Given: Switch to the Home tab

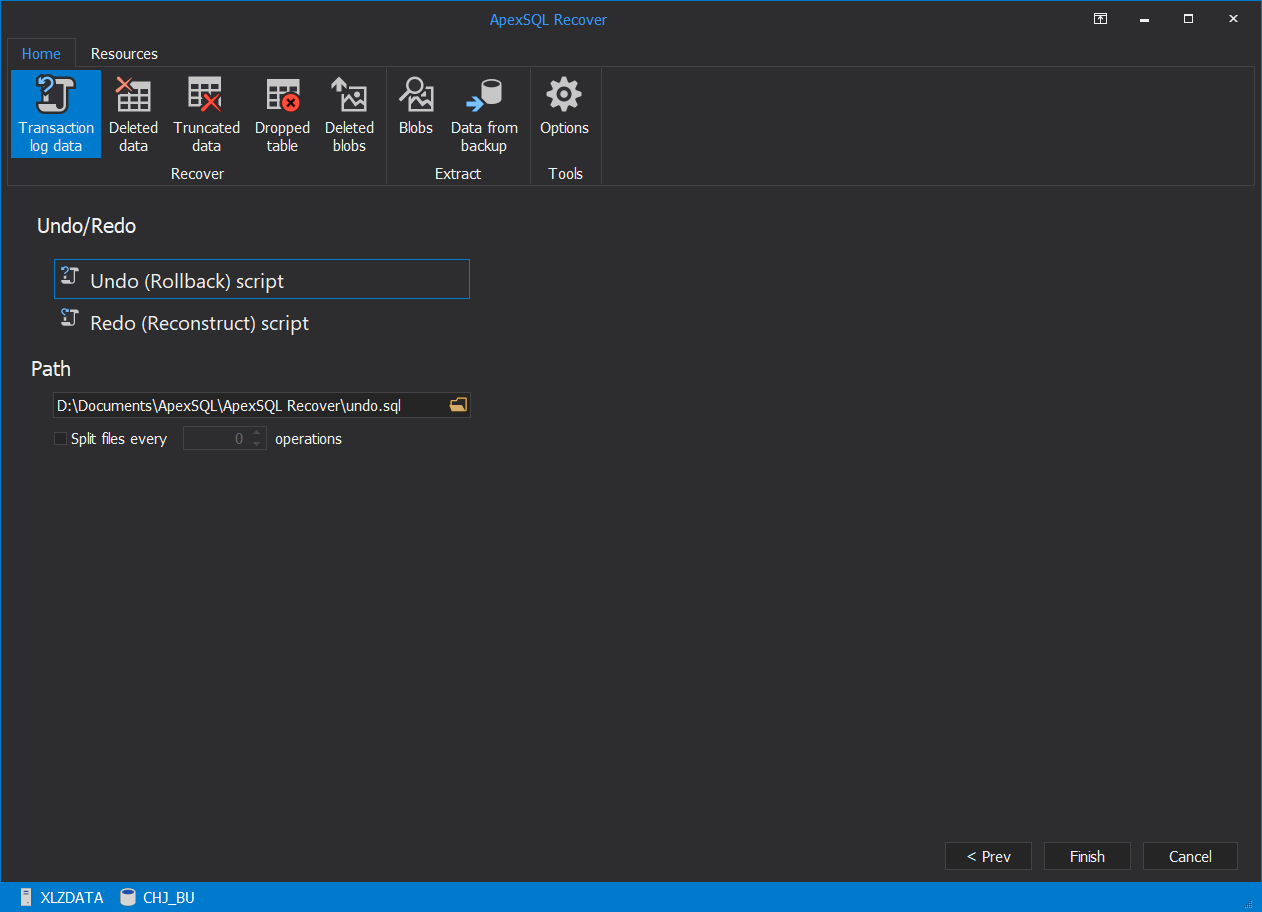Looking at the screenshot, I should click(x=41, y=54).
